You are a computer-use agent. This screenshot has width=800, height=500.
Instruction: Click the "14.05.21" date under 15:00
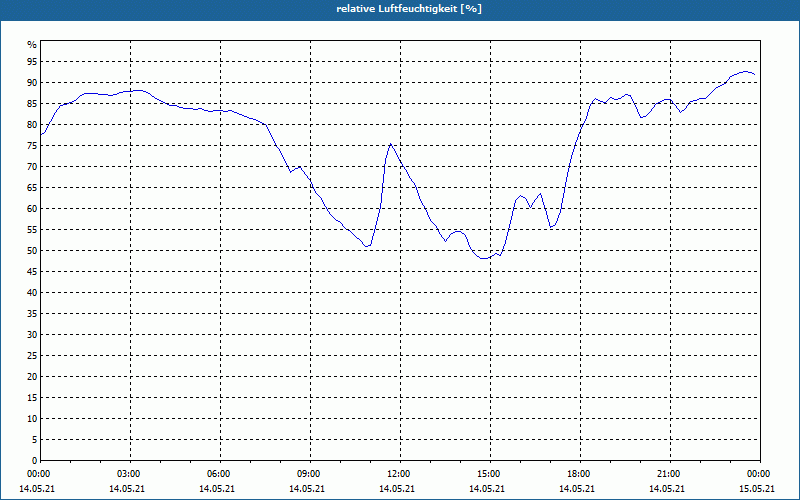click(x=487, y=489)
